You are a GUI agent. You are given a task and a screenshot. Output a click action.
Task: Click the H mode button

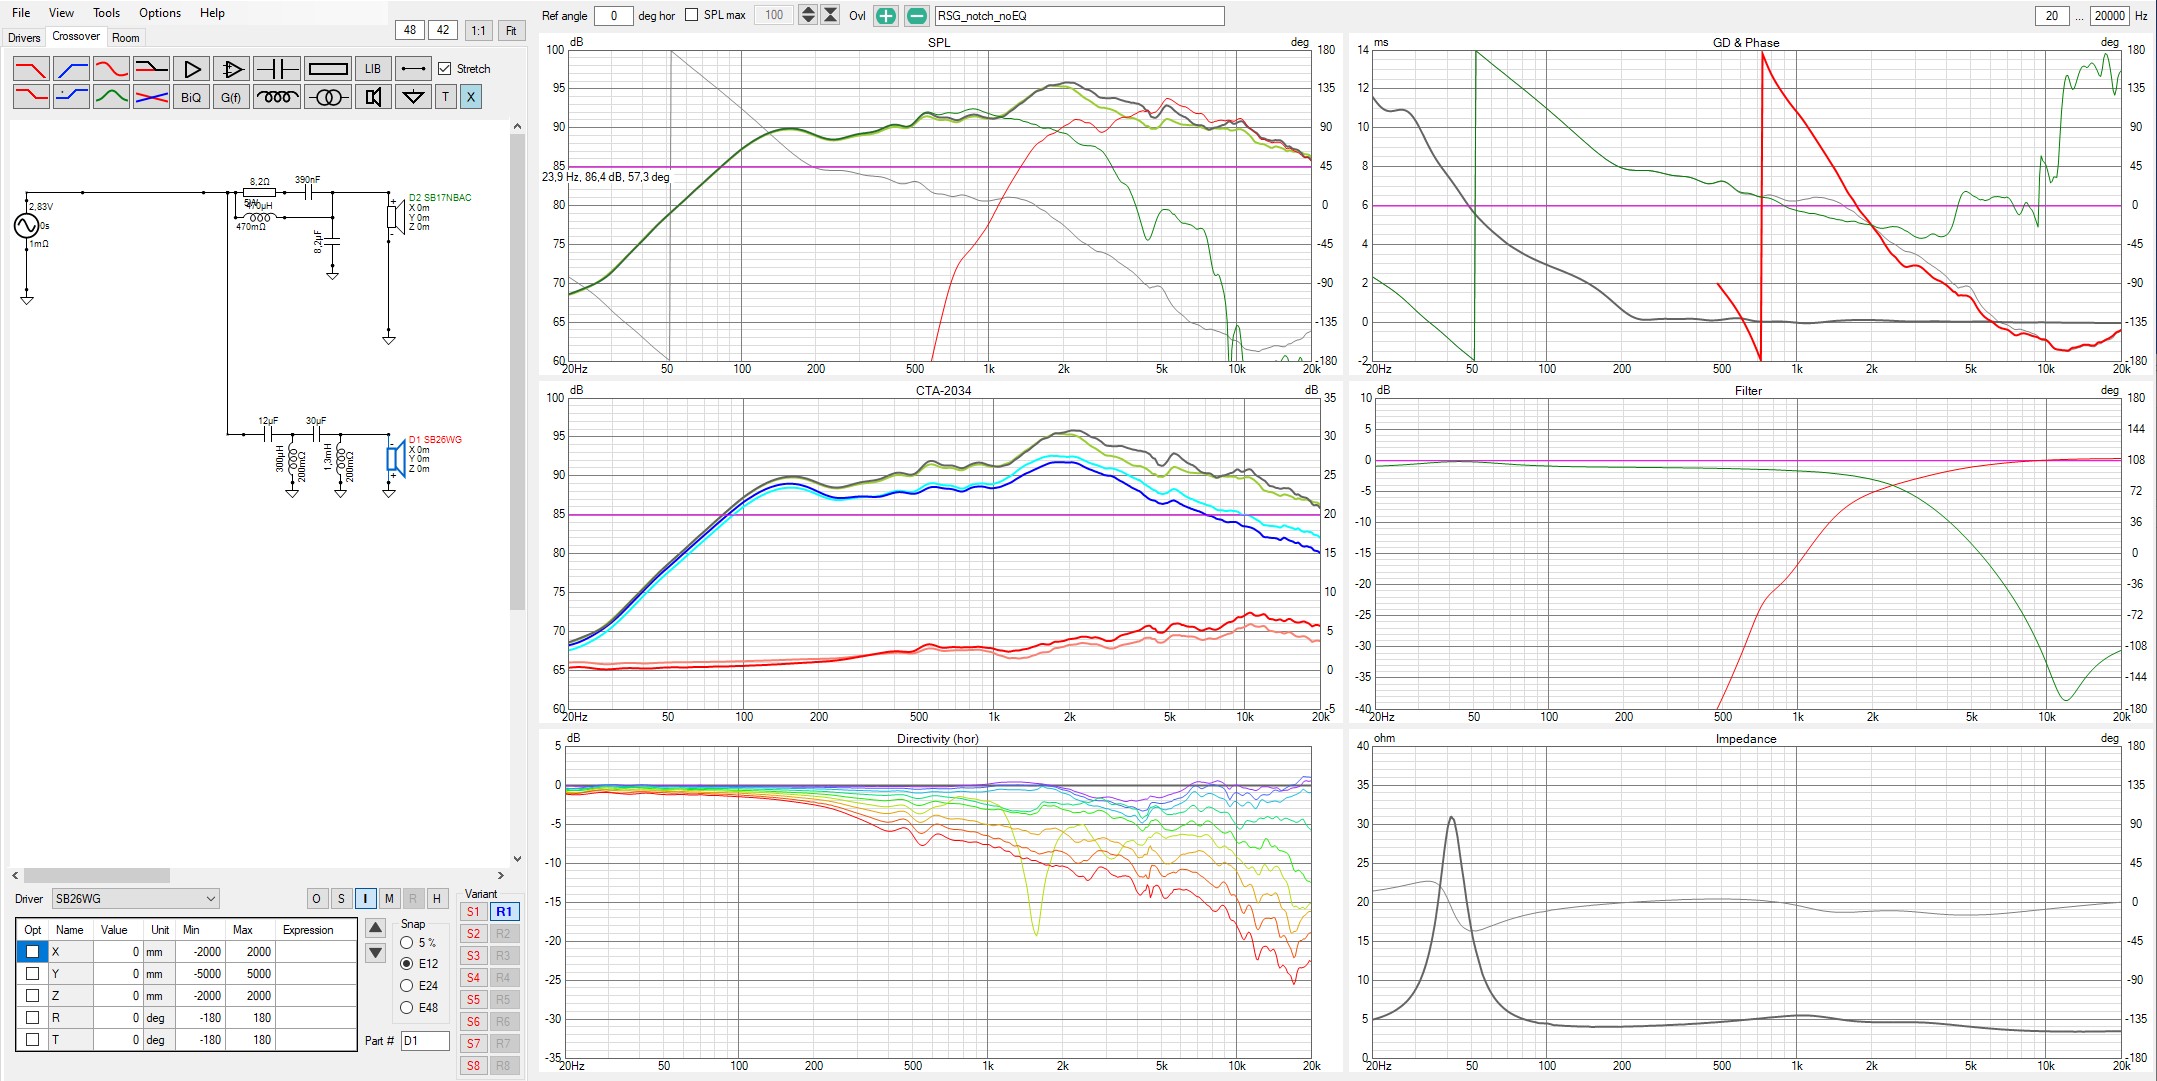(437, 899)
